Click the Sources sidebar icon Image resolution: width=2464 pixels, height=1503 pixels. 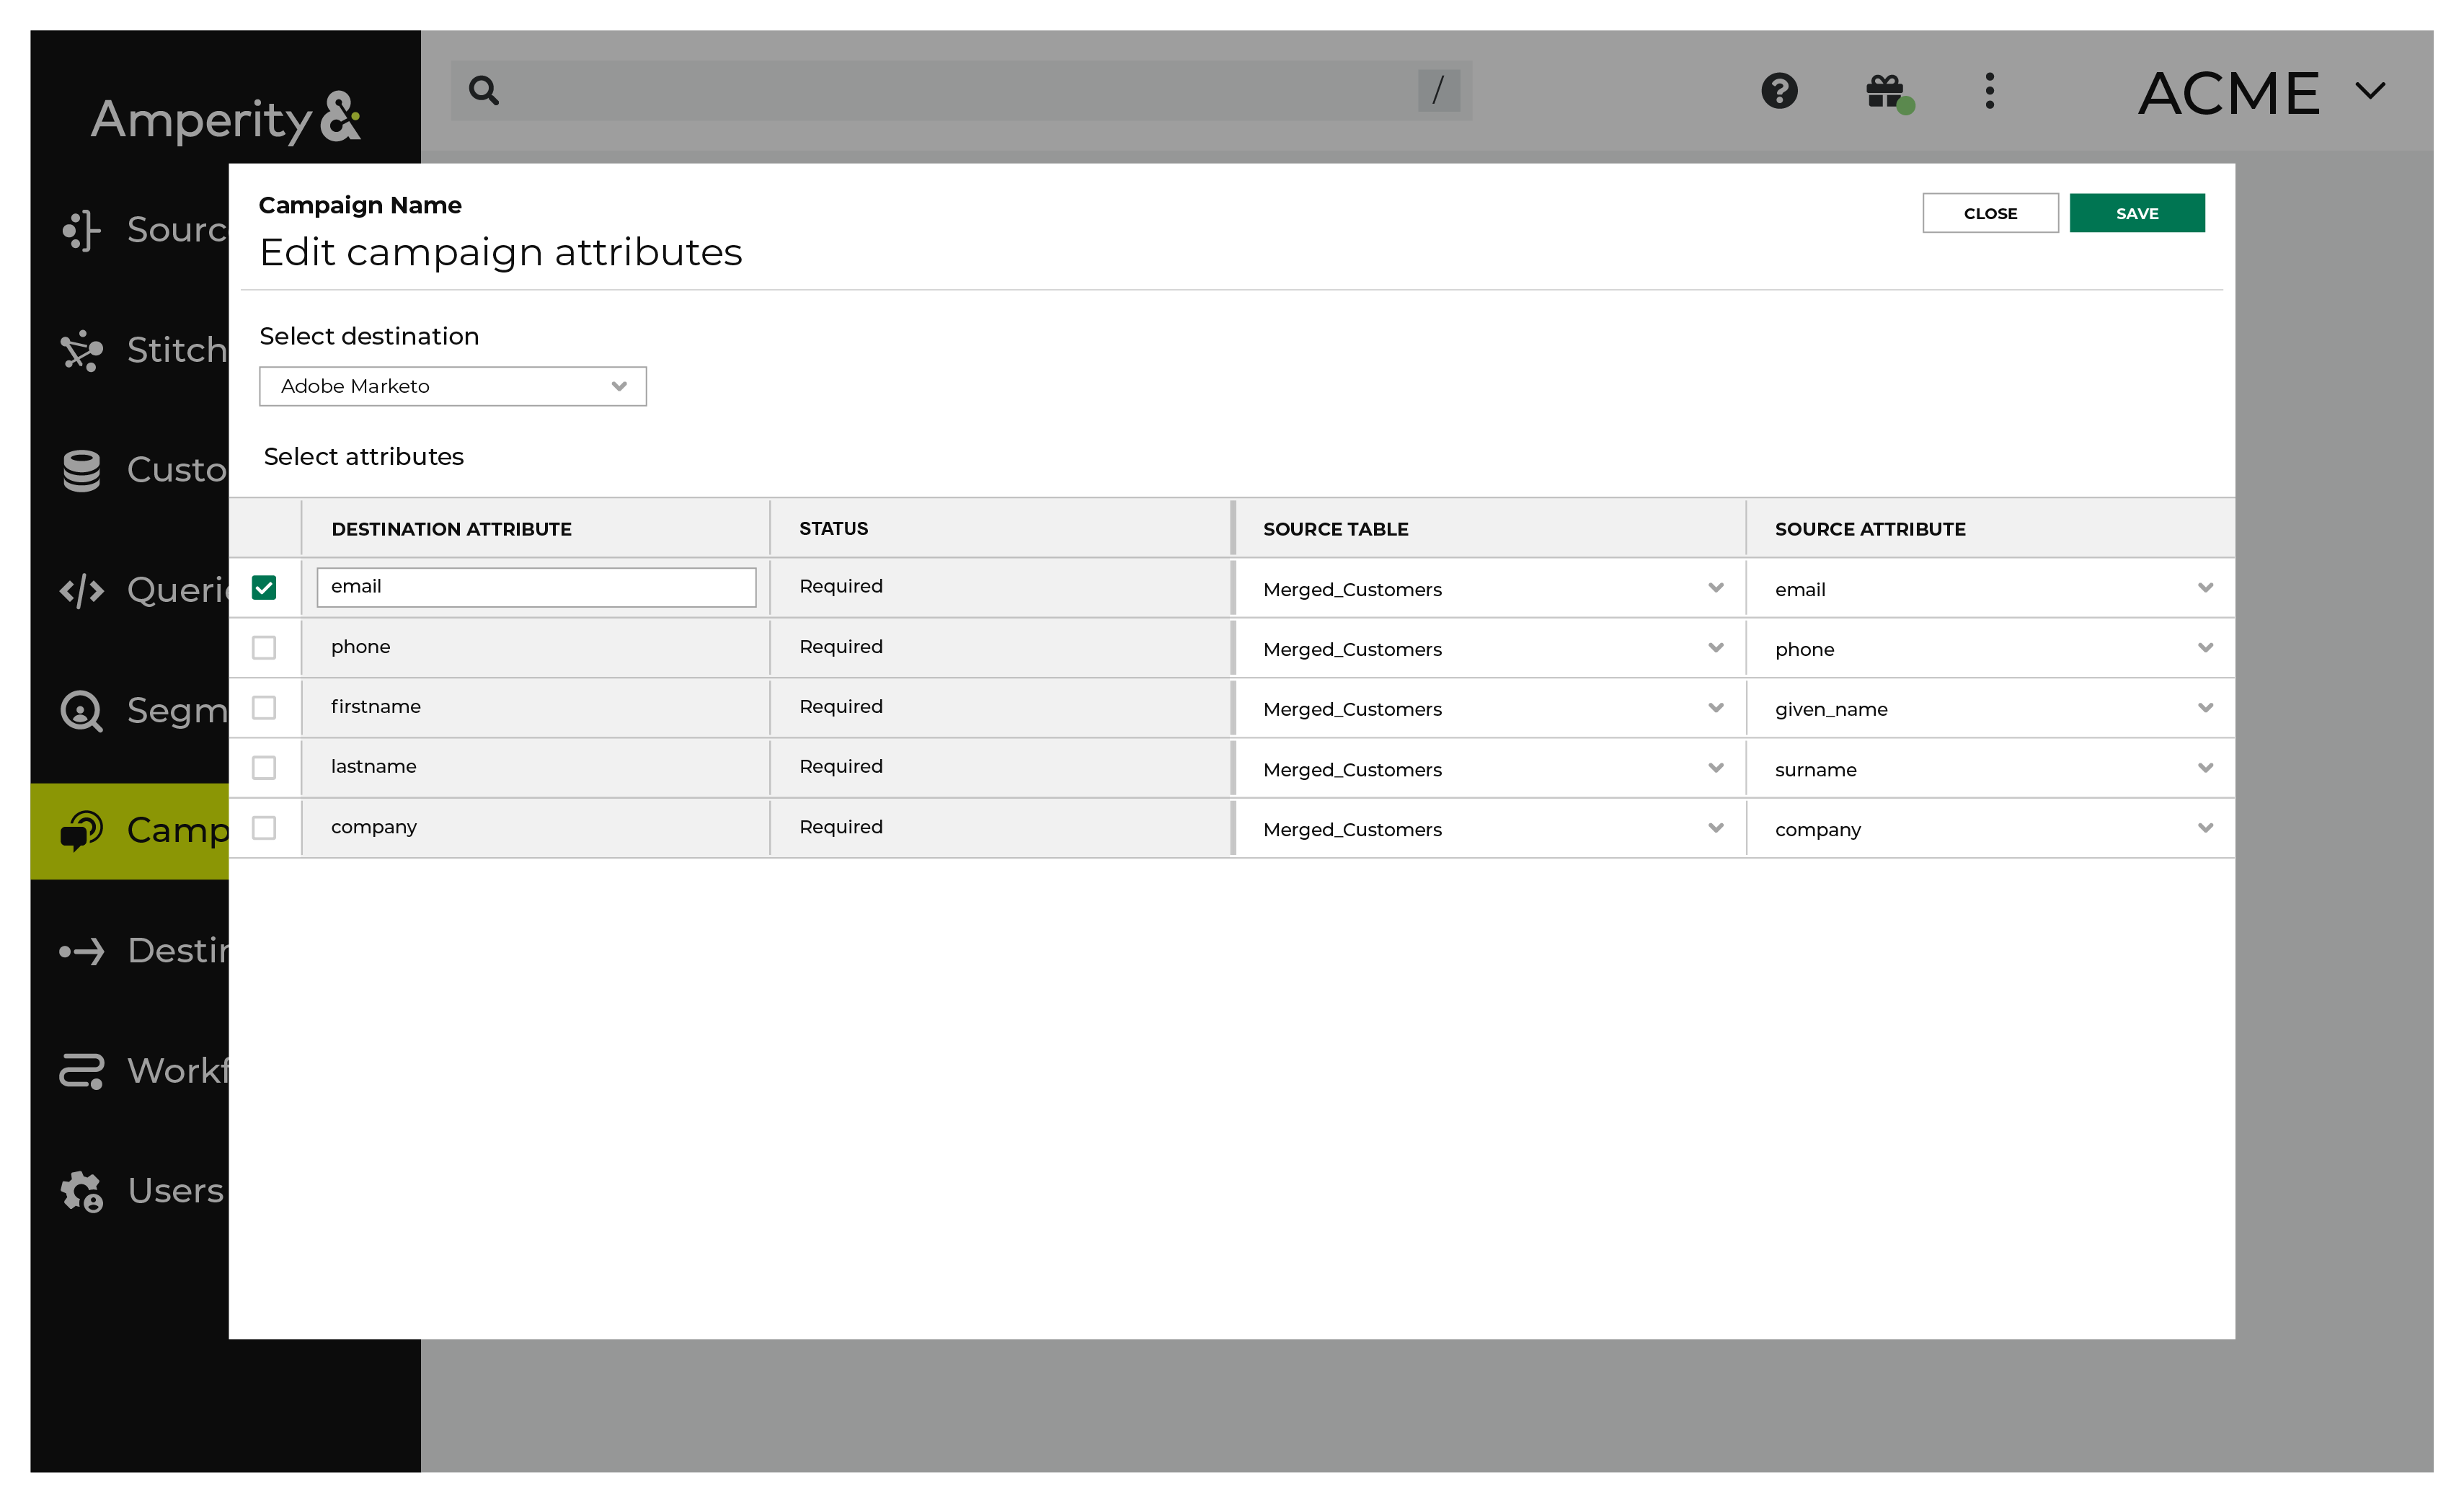[81, 230]
